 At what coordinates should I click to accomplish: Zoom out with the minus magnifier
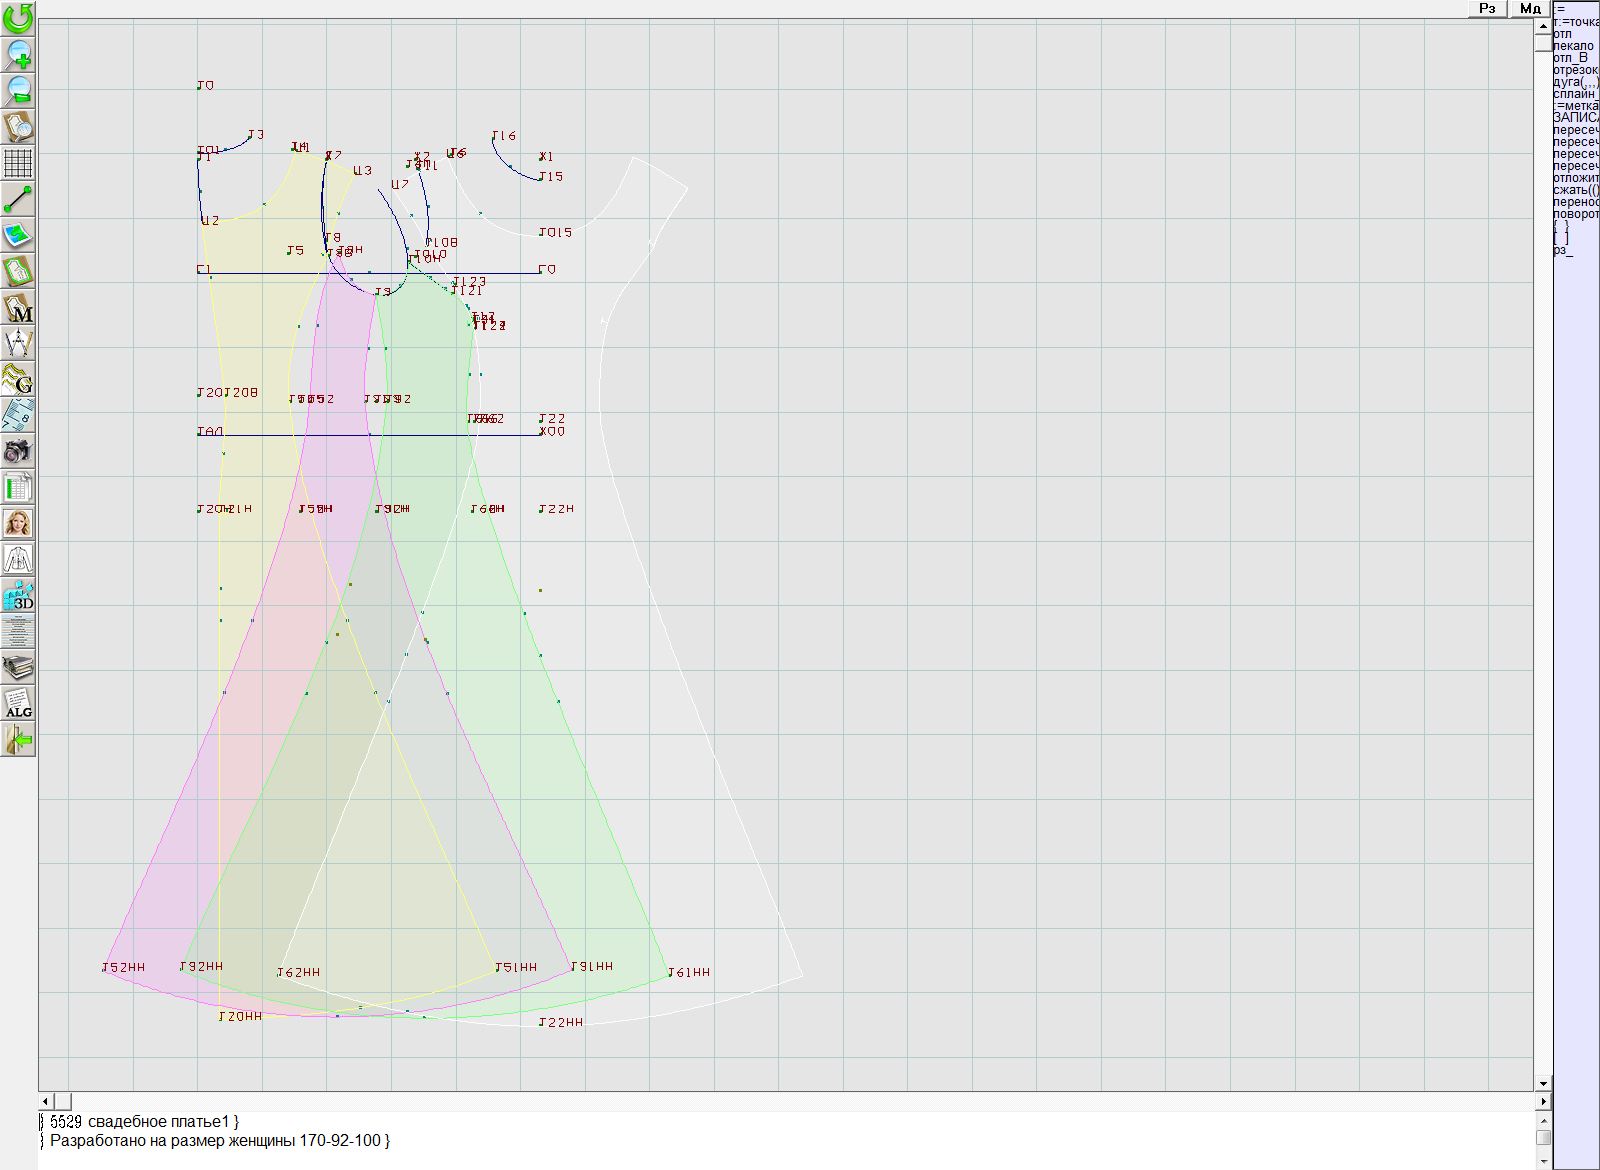(18, 90)
